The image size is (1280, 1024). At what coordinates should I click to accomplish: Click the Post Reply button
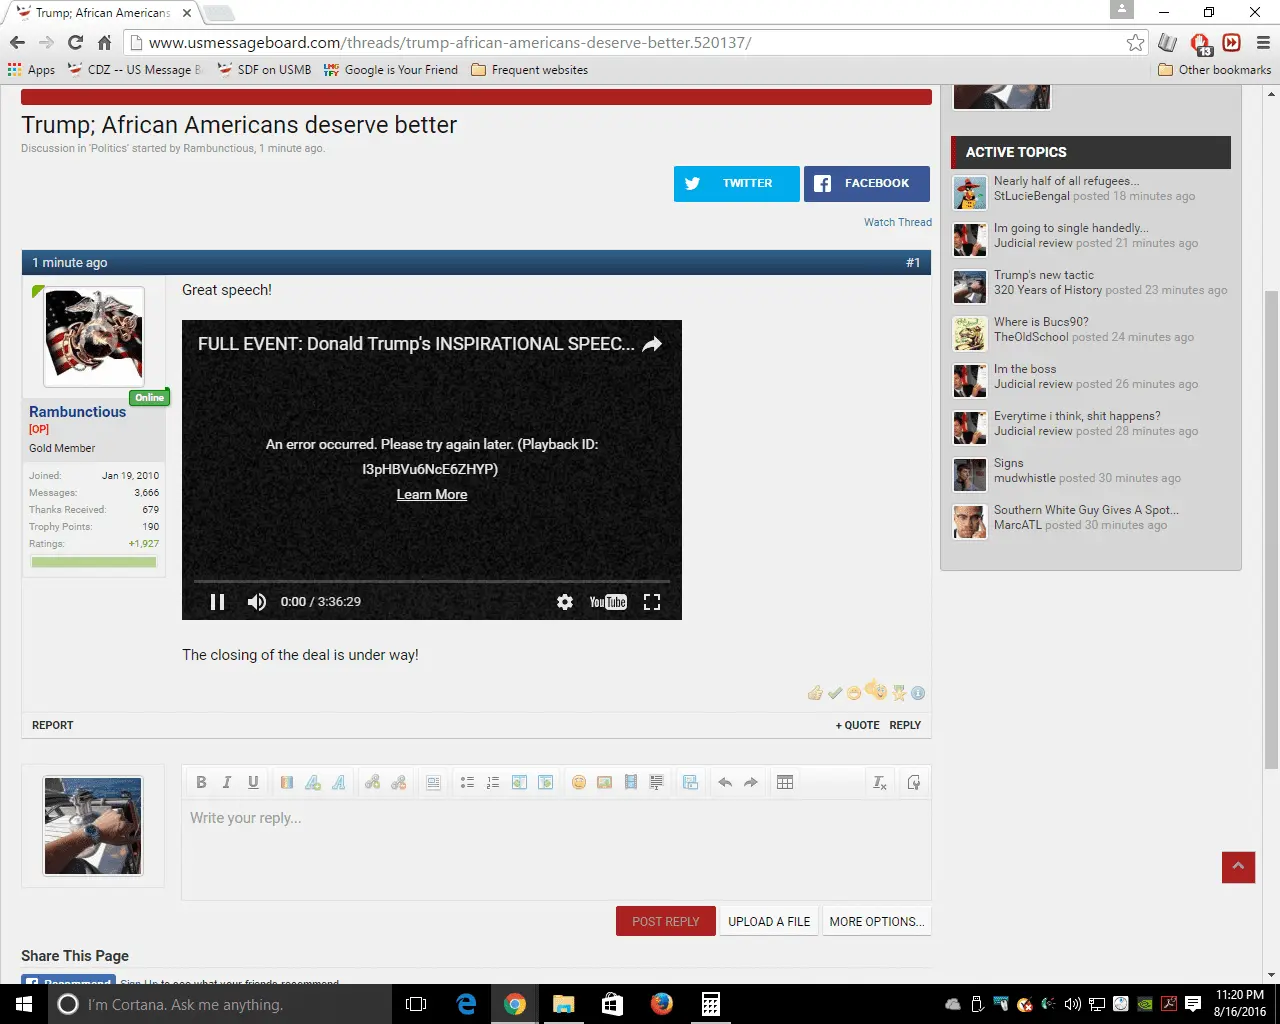click(x=665, y=921)
